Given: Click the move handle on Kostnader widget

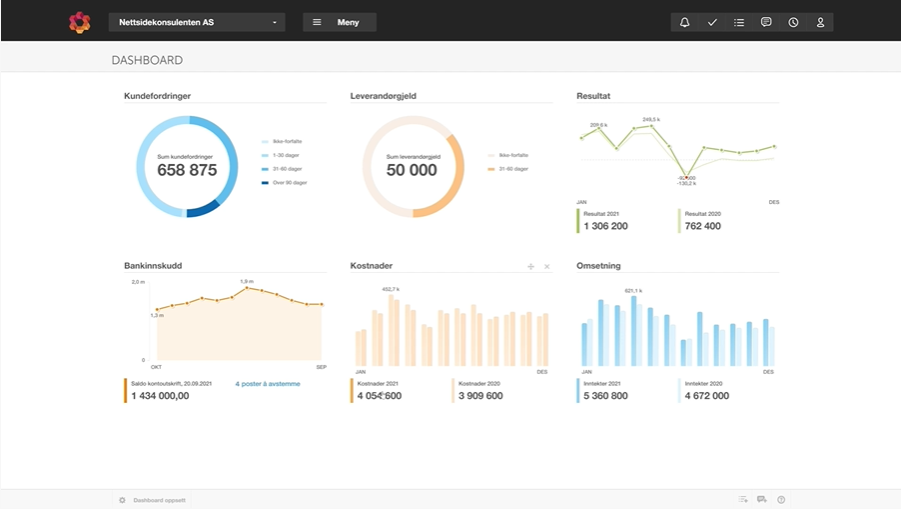Looking at the screenshot, I should (530, 267).
